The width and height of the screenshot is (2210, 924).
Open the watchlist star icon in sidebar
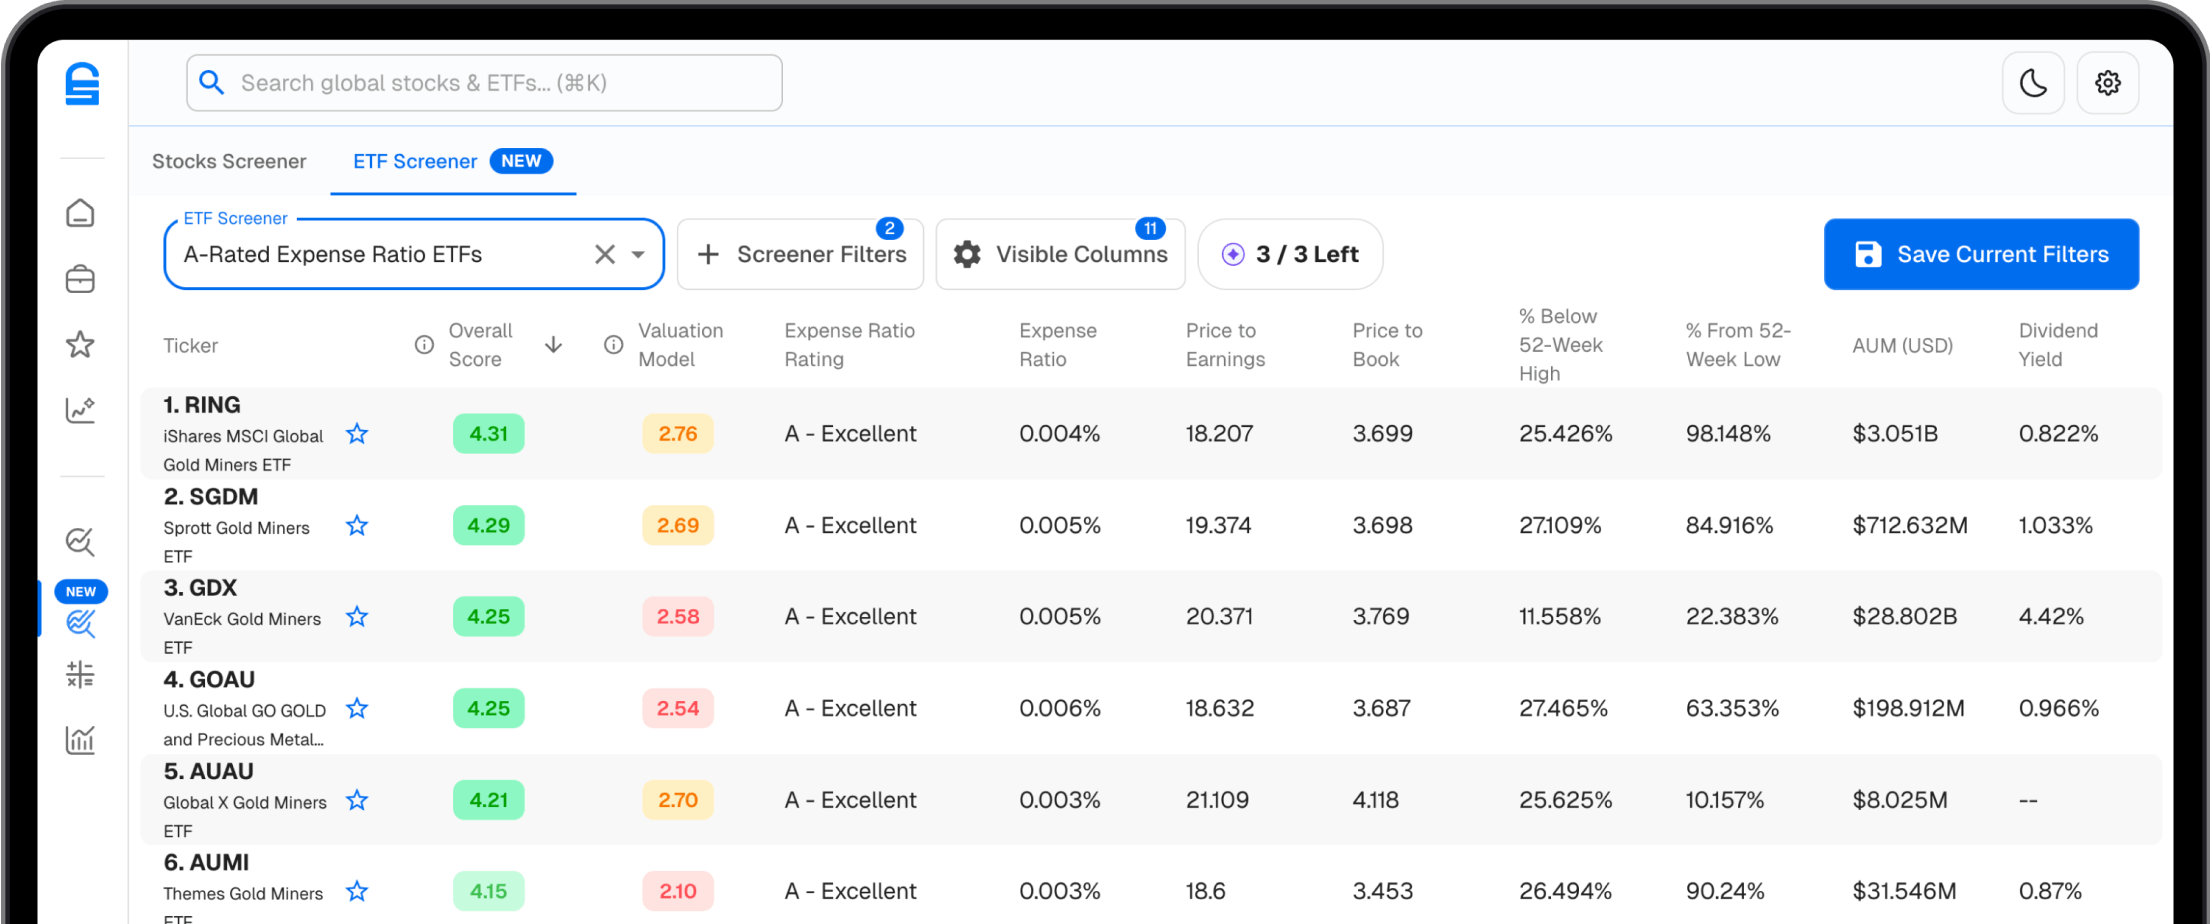80,345
